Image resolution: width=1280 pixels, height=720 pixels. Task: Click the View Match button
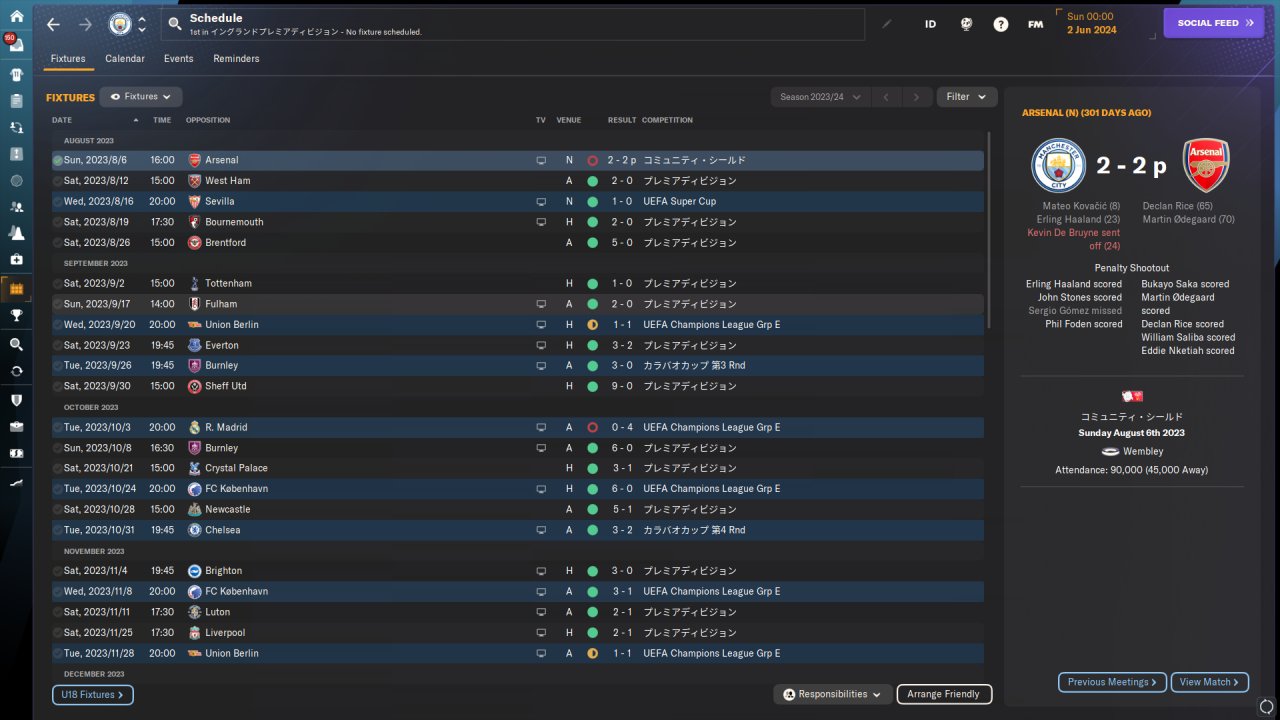click(1210, 682)
